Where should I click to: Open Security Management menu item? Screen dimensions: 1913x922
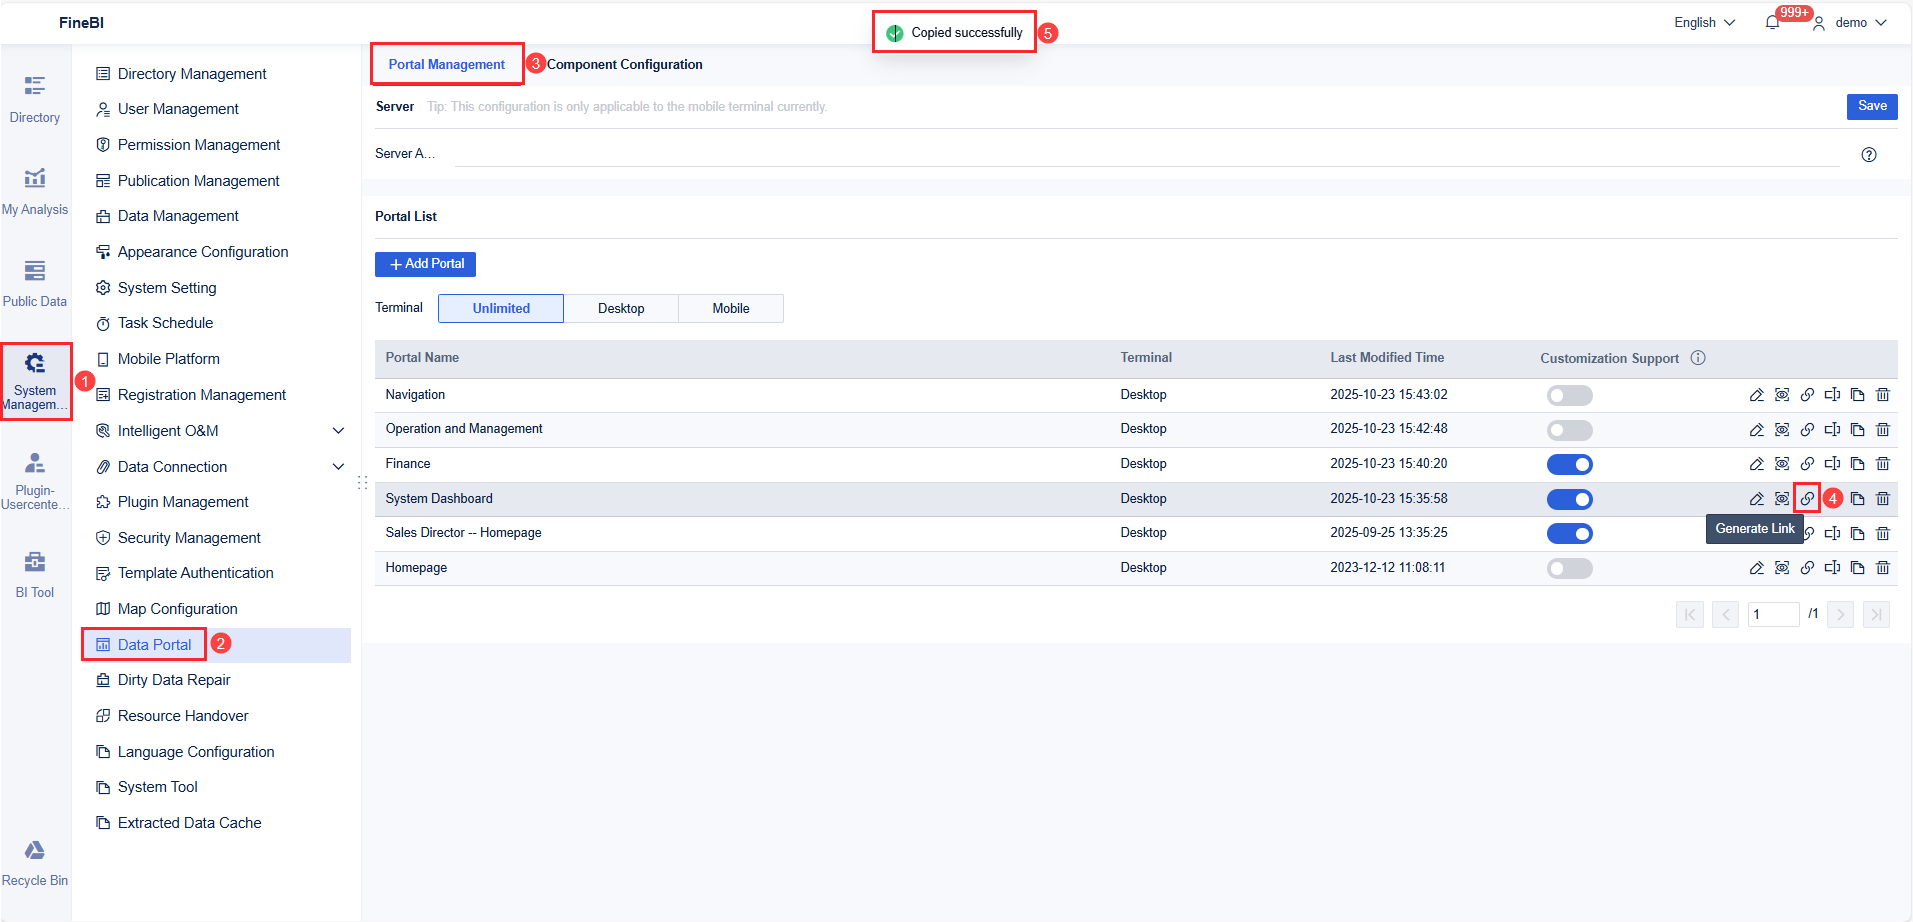click(189, 538)
